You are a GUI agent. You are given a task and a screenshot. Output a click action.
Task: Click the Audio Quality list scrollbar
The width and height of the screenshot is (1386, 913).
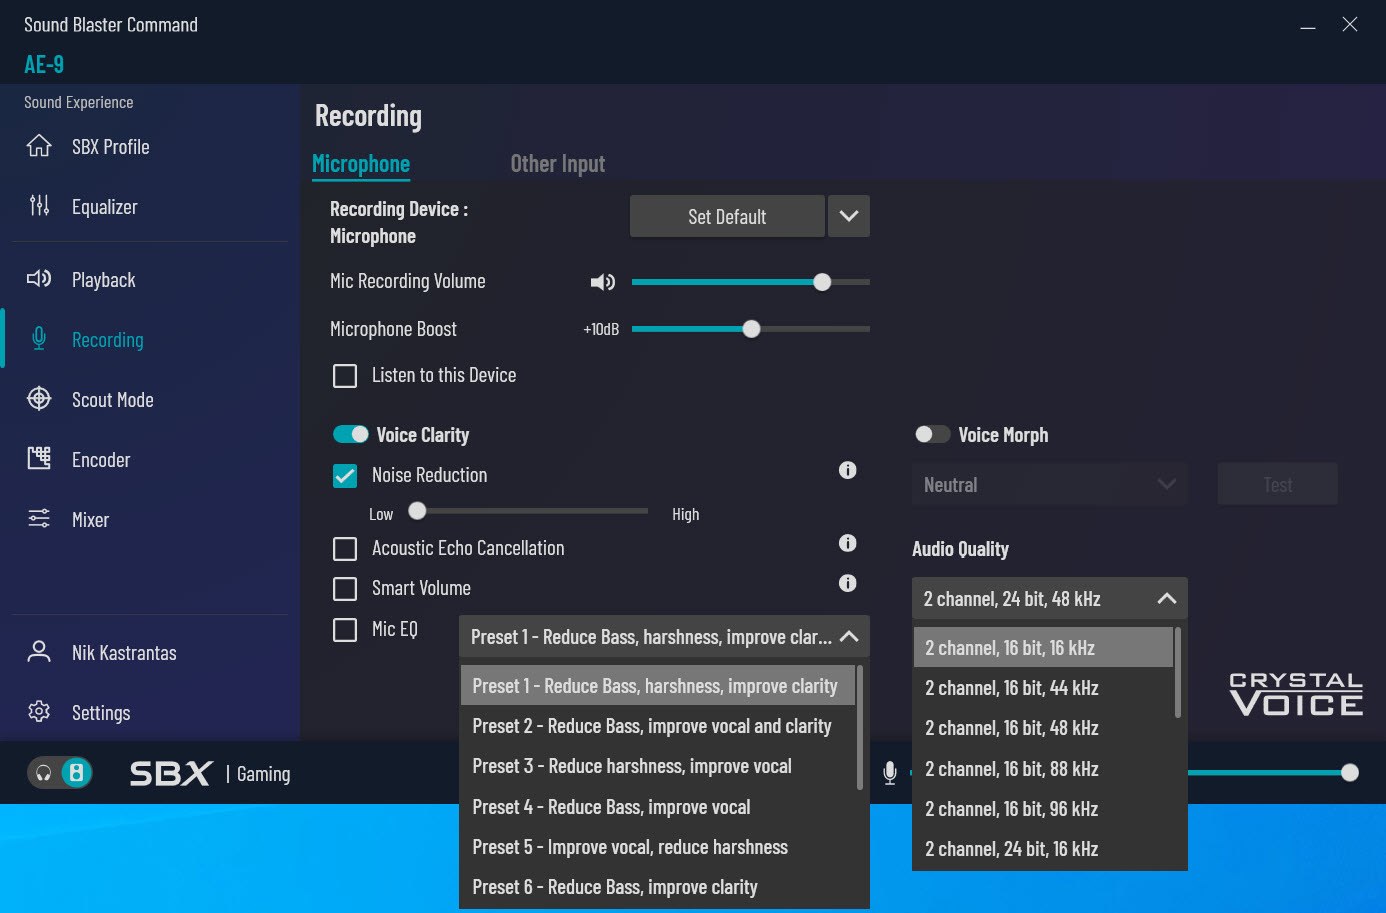point(1178,672)
